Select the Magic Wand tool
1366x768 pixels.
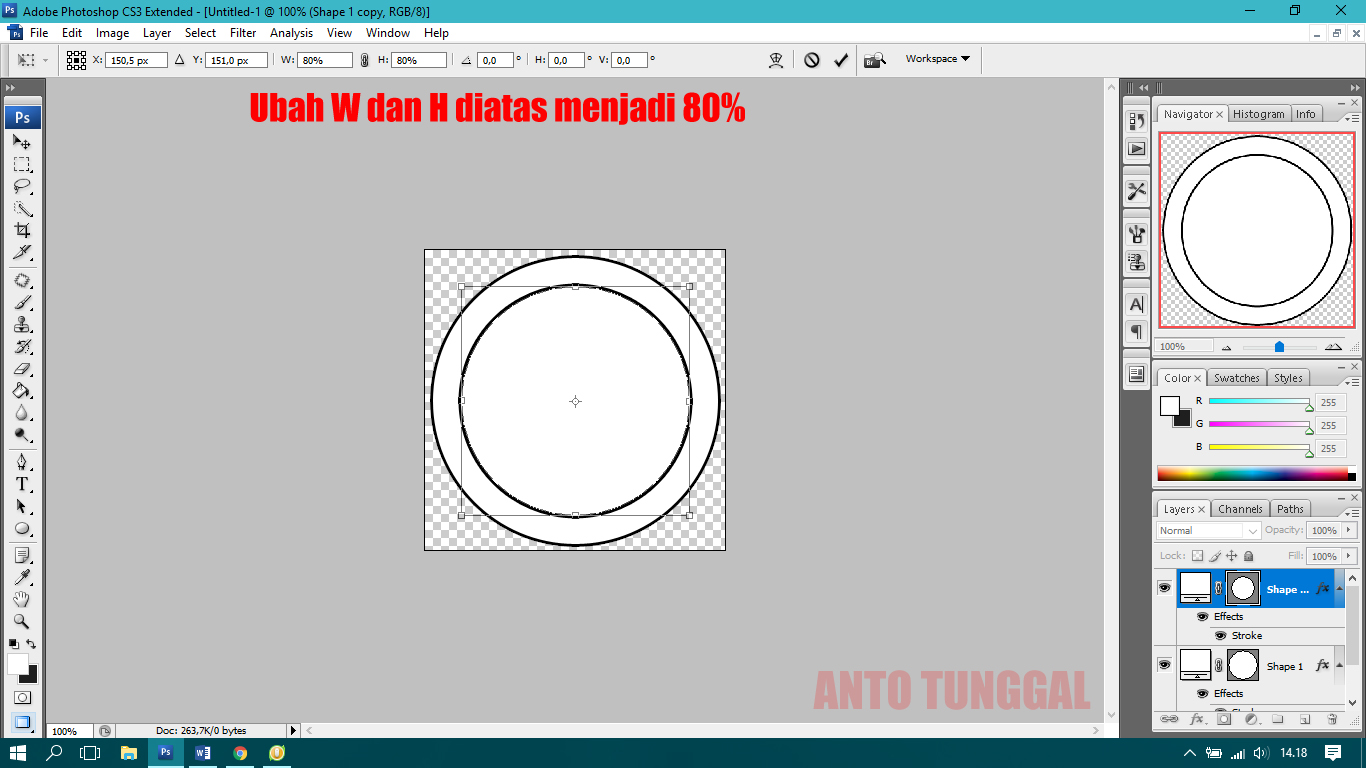pos(22,209)
